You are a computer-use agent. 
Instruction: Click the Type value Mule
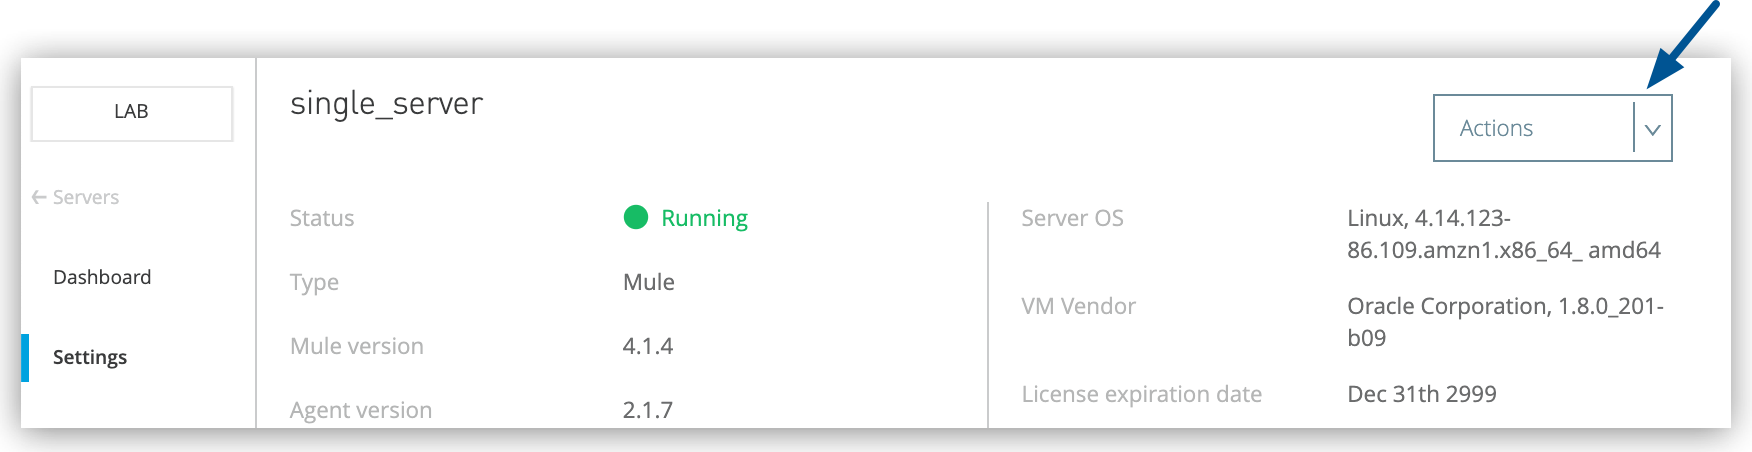pos(648,282)
